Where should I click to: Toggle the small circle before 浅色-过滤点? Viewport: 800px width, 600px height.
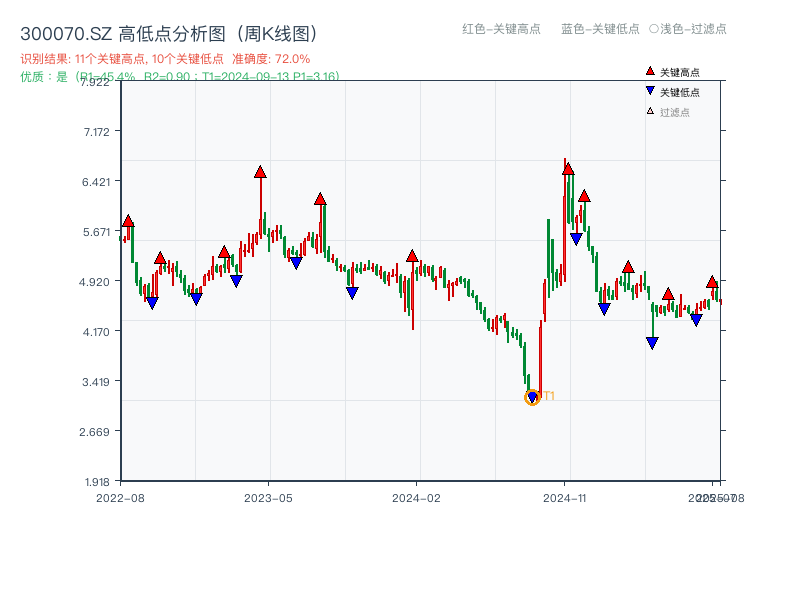coord(653,29)
